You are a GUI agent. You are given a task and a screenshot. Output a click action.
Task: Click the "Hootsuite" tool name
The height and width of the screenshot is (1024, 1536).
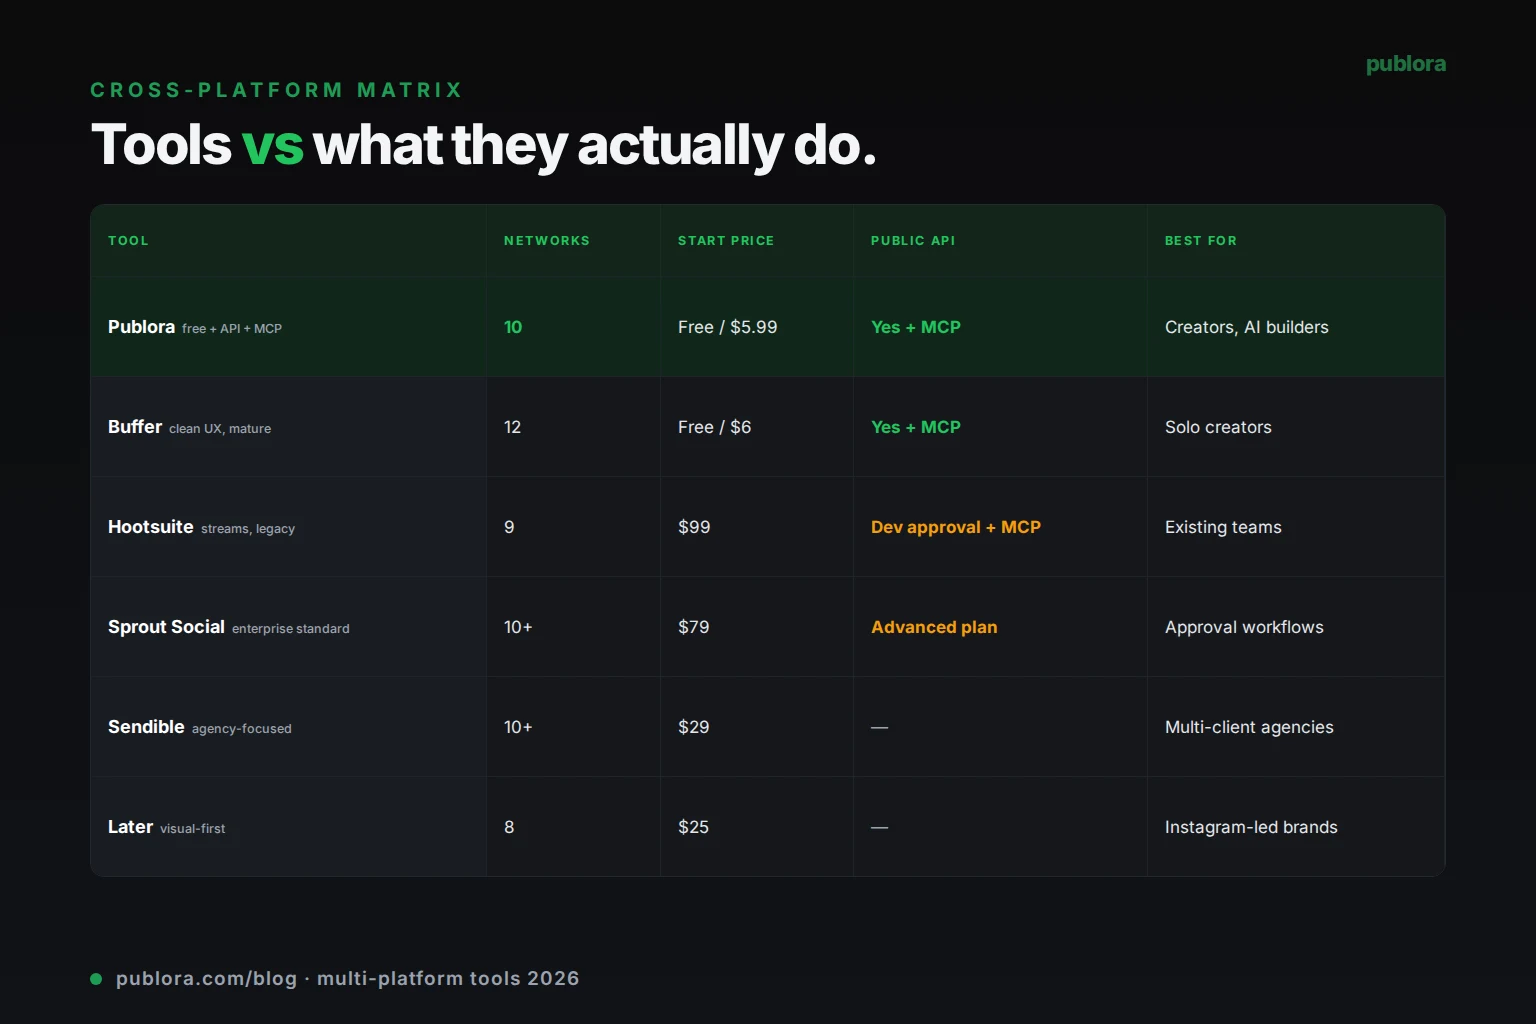[x=151, y=527]
